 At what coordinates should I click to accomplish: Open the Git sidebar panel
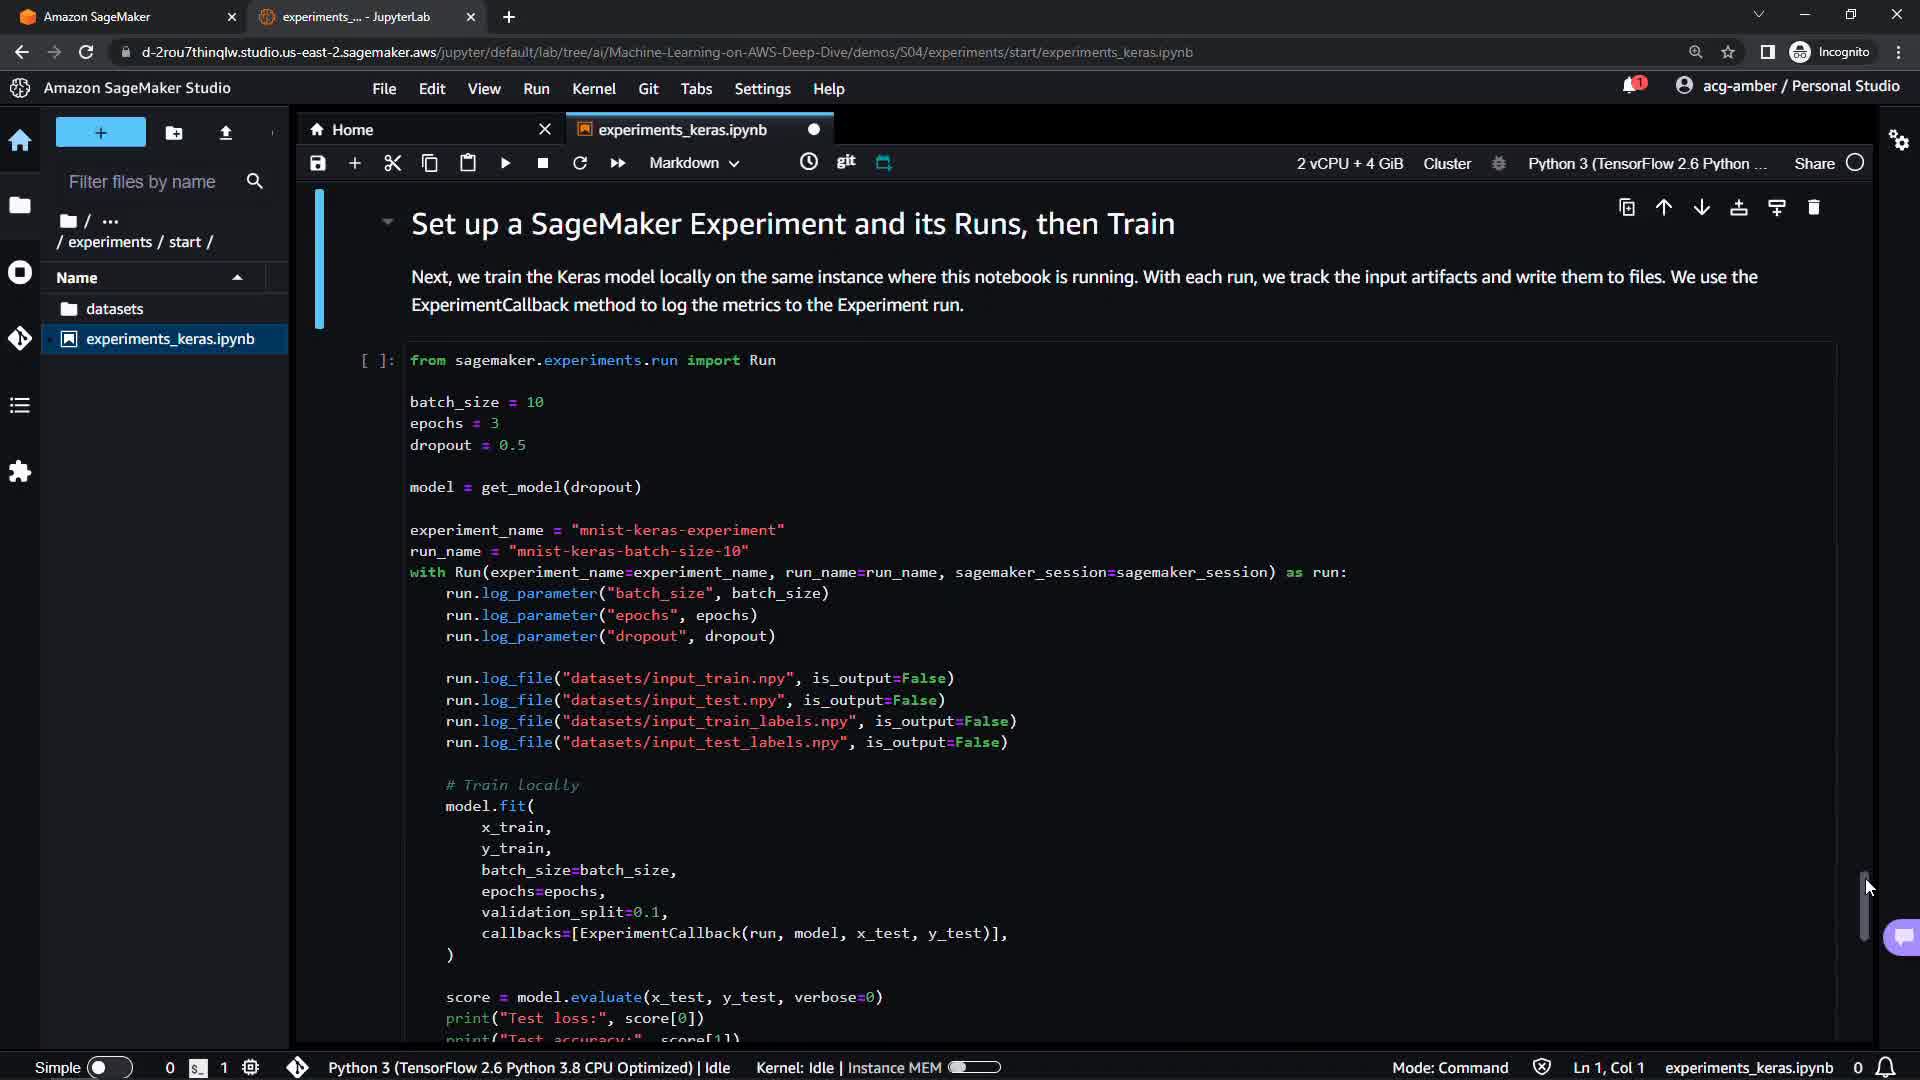[x=20, y=339]
